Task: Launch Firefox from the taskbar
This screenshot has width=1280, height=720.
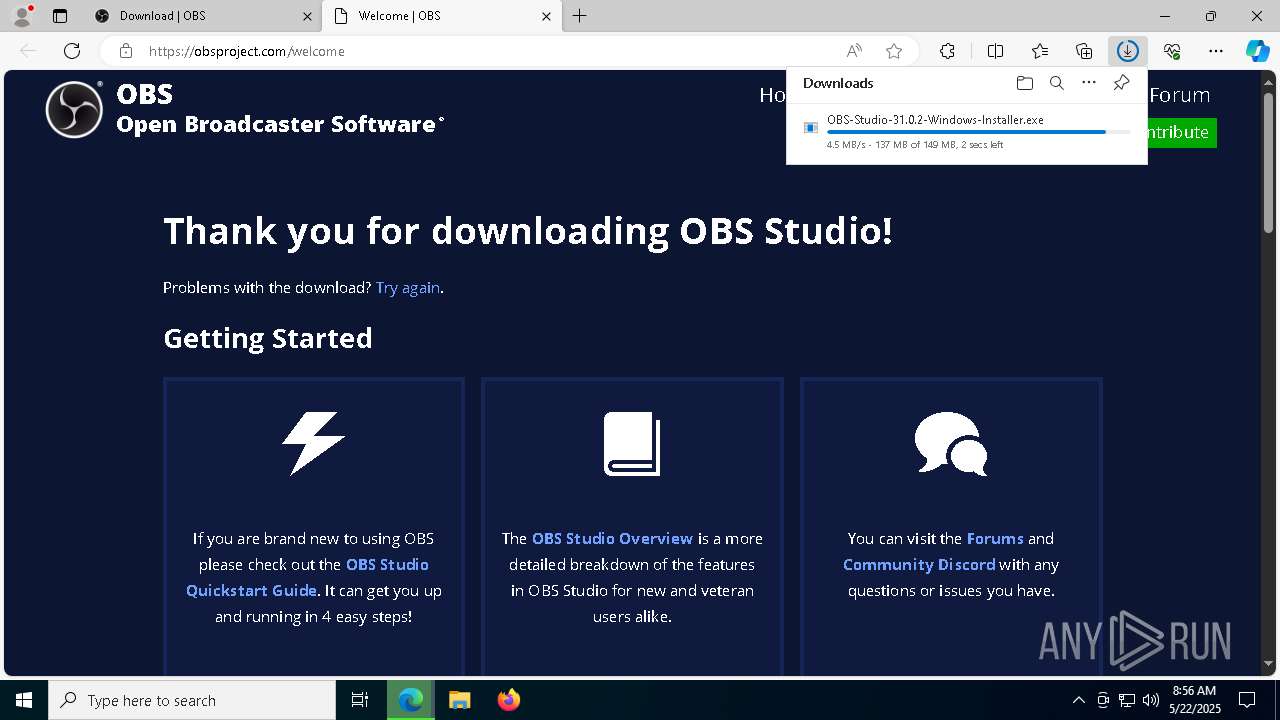Action: [509, 700]
